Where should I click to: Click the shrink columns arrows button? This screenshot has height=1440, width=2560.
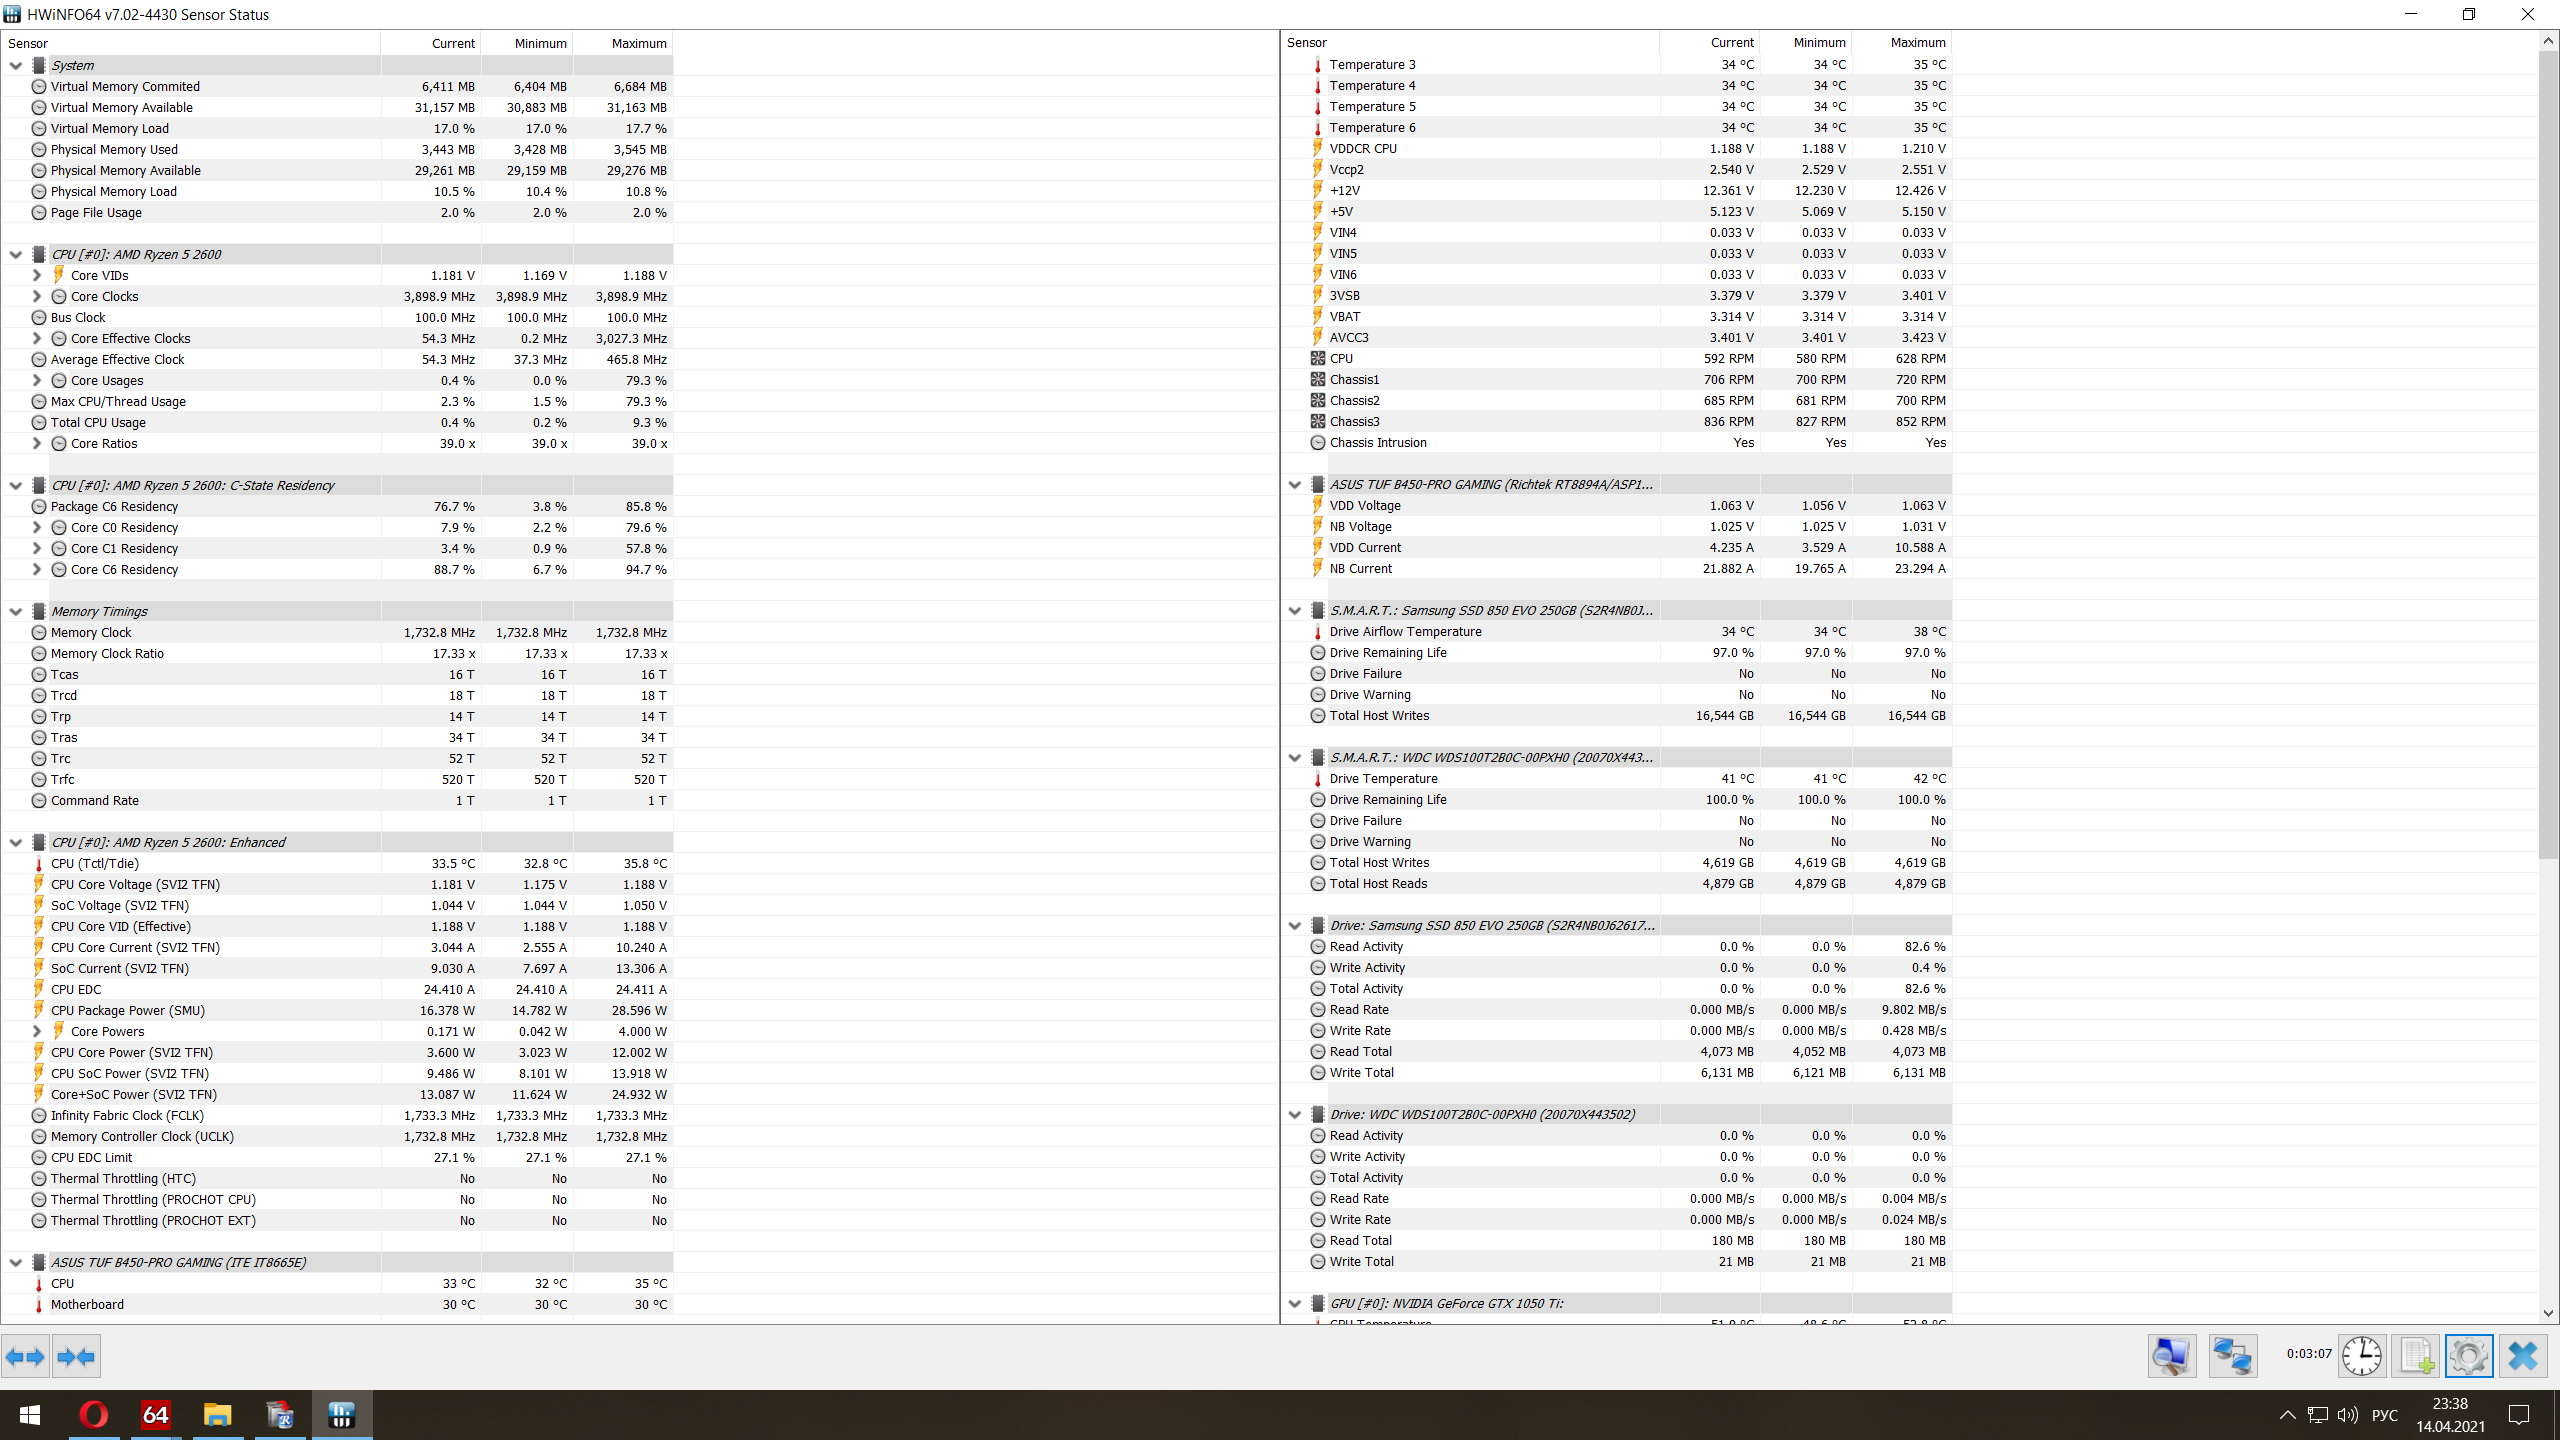(x=76, y=1356)
